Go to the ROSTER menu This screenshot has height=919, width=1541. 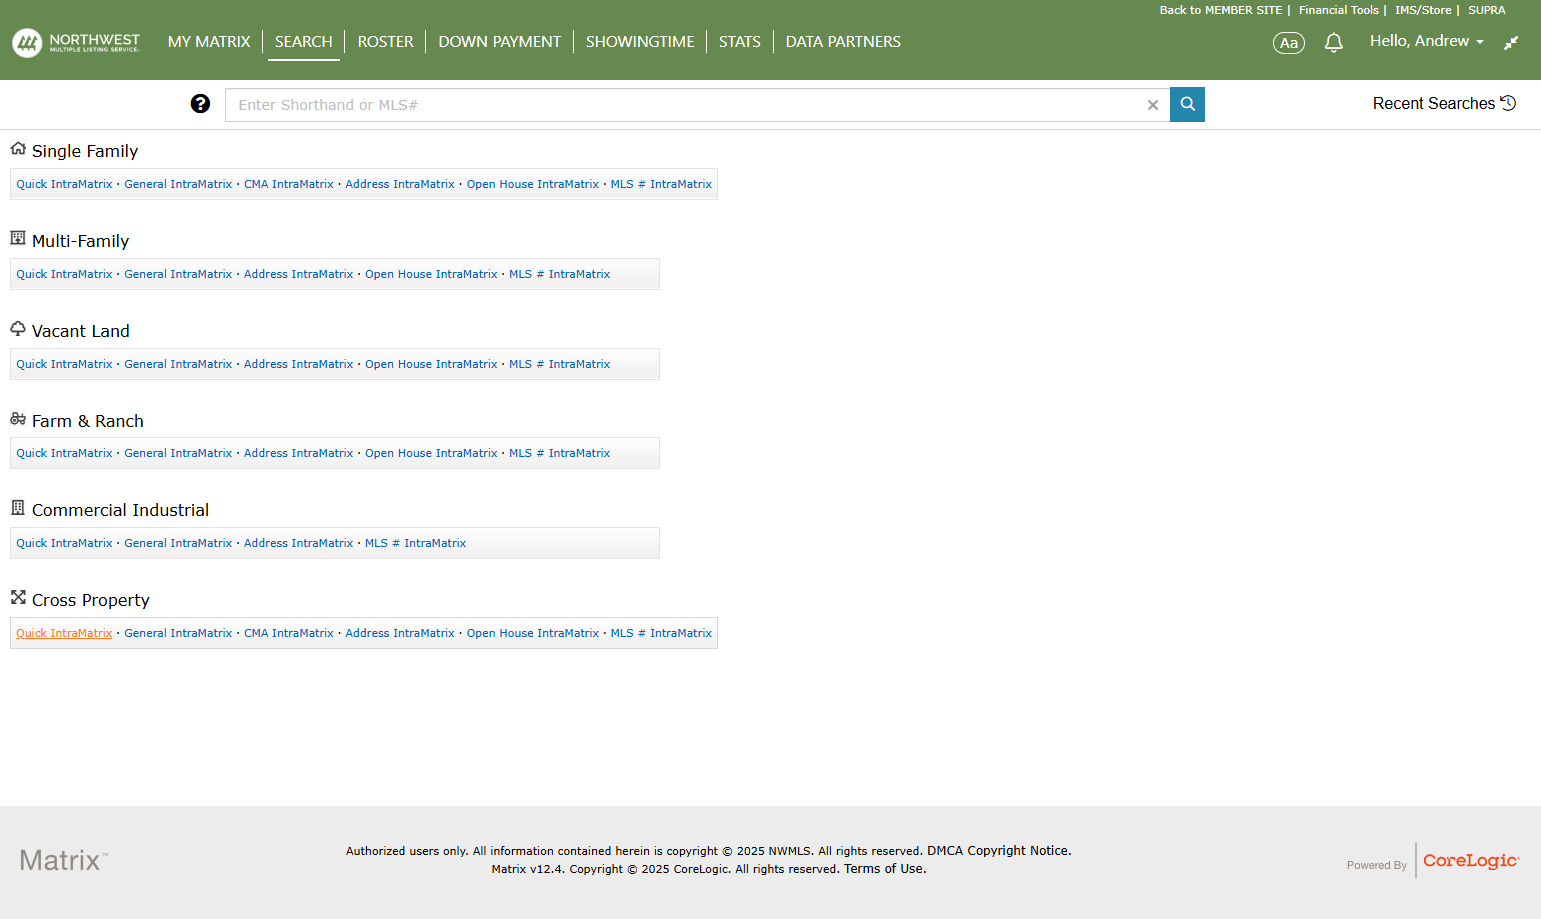click(x=385, y=42)
